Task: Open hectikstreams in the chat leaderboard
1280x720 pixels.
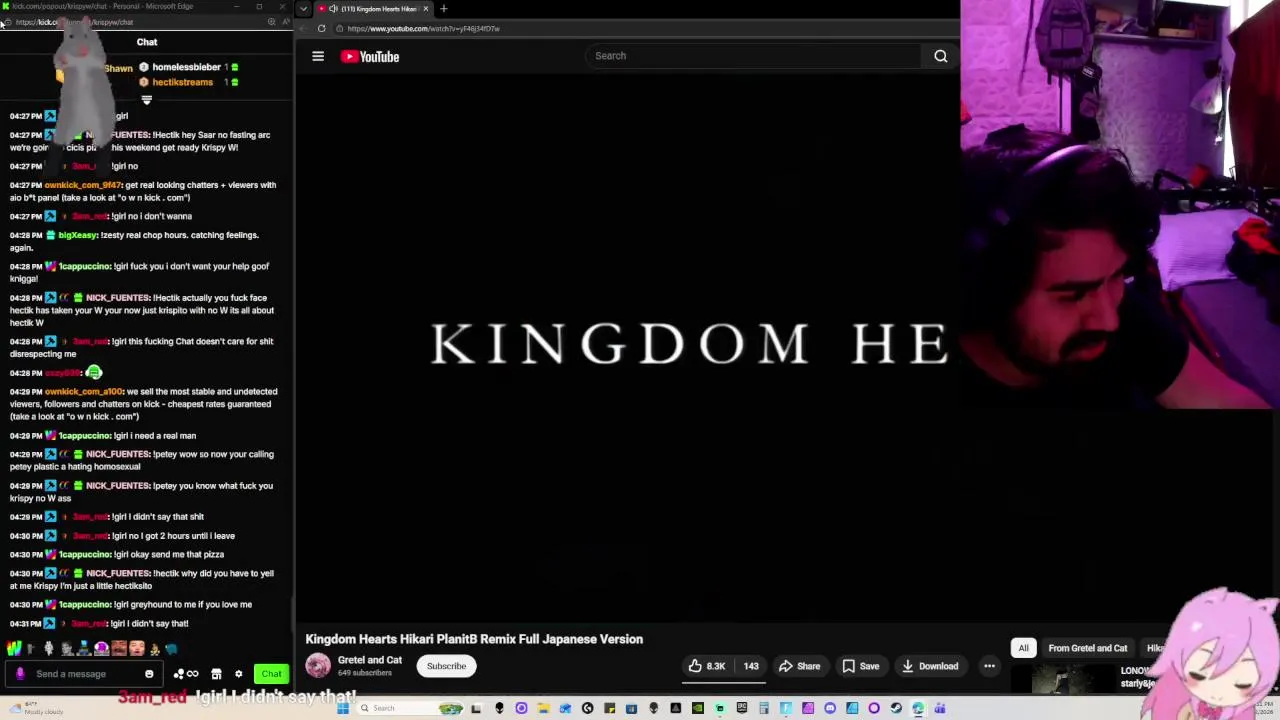Action: (x=182, y=82)
